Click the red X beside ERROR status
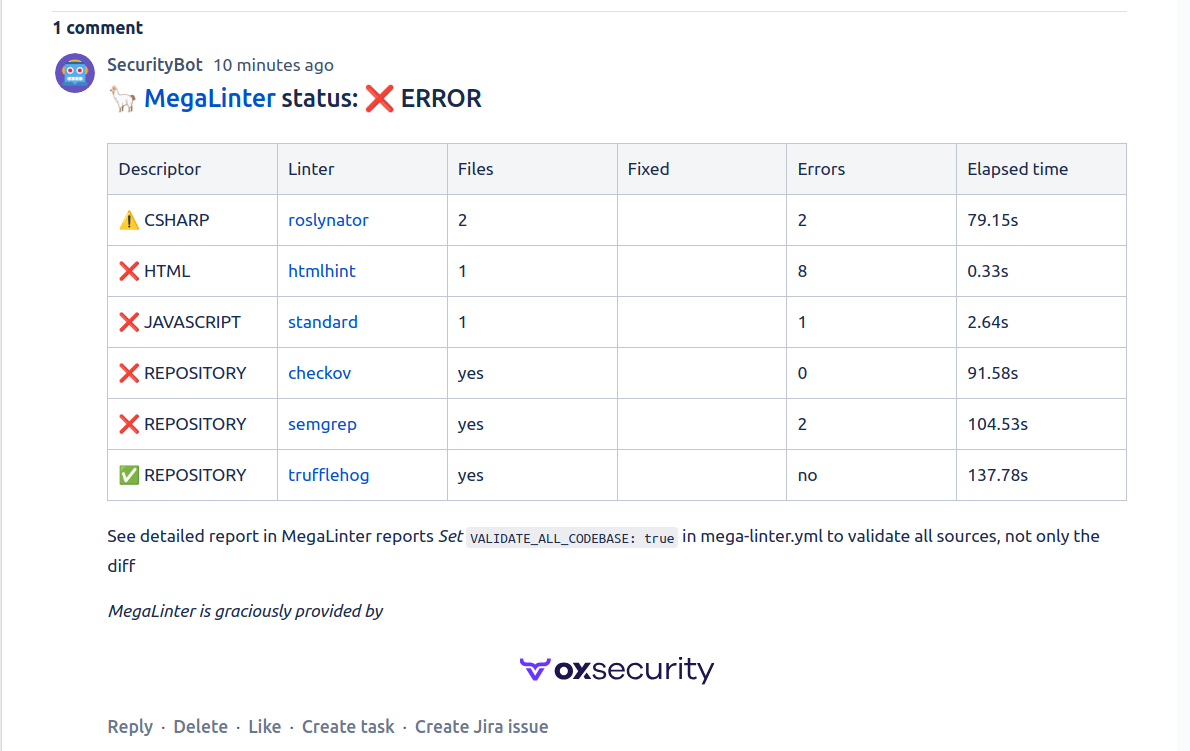The height and width of the screenshot is (751, 1190). coord(379,99)
